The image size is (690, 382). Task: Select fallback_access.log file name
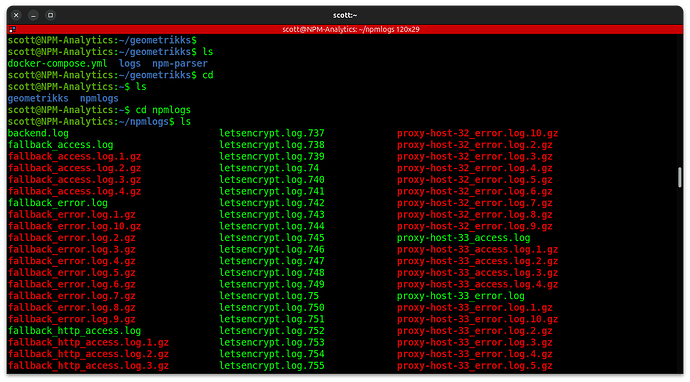coord(61,145)
